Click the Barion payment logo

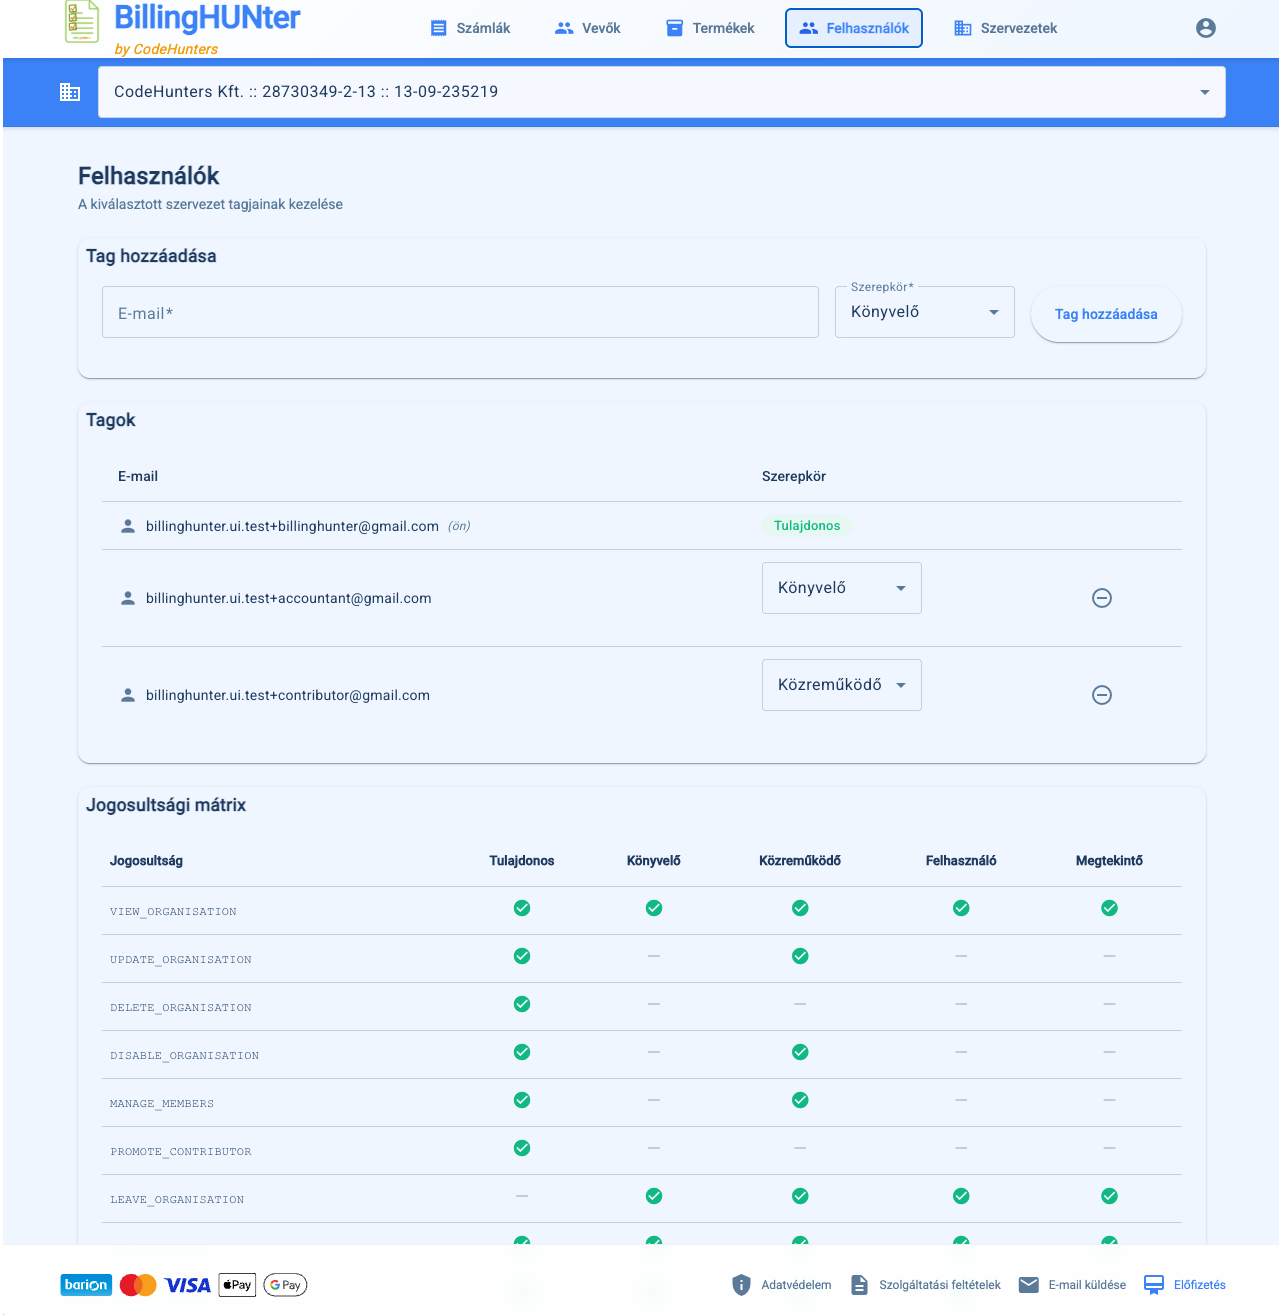[86, 1285]
